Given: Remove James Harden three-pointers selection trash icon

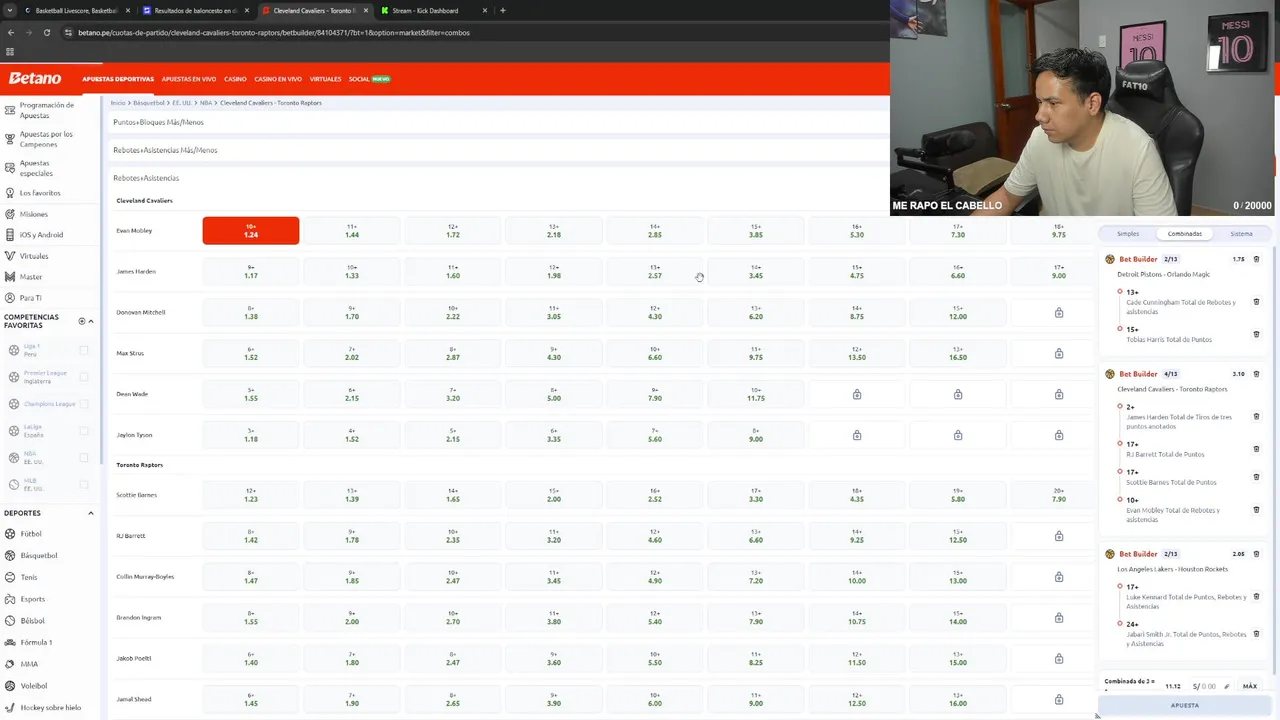Looking at the screenshot, I should 1257,417.
